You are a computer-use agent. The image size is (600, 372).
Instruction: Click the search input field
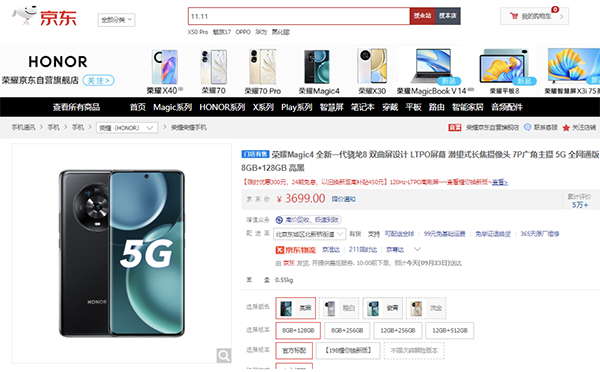[x=299, y=16]
